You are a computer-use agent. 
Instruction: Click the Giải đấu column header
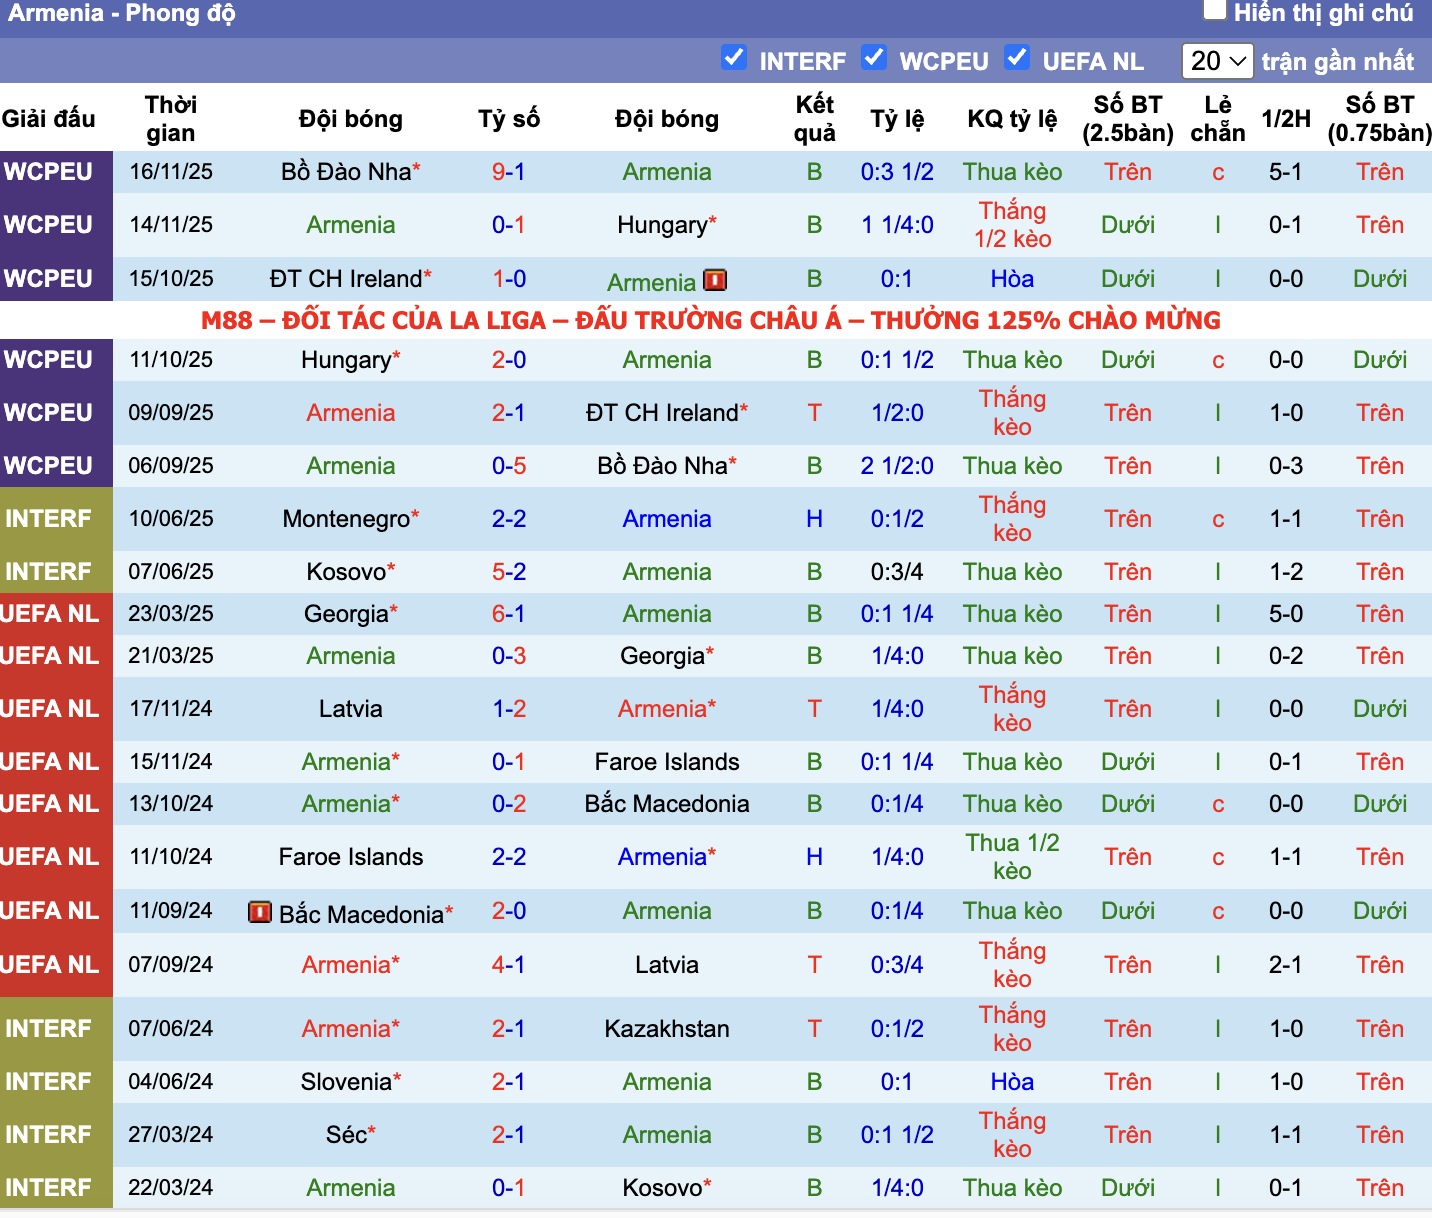coord(48,119)
